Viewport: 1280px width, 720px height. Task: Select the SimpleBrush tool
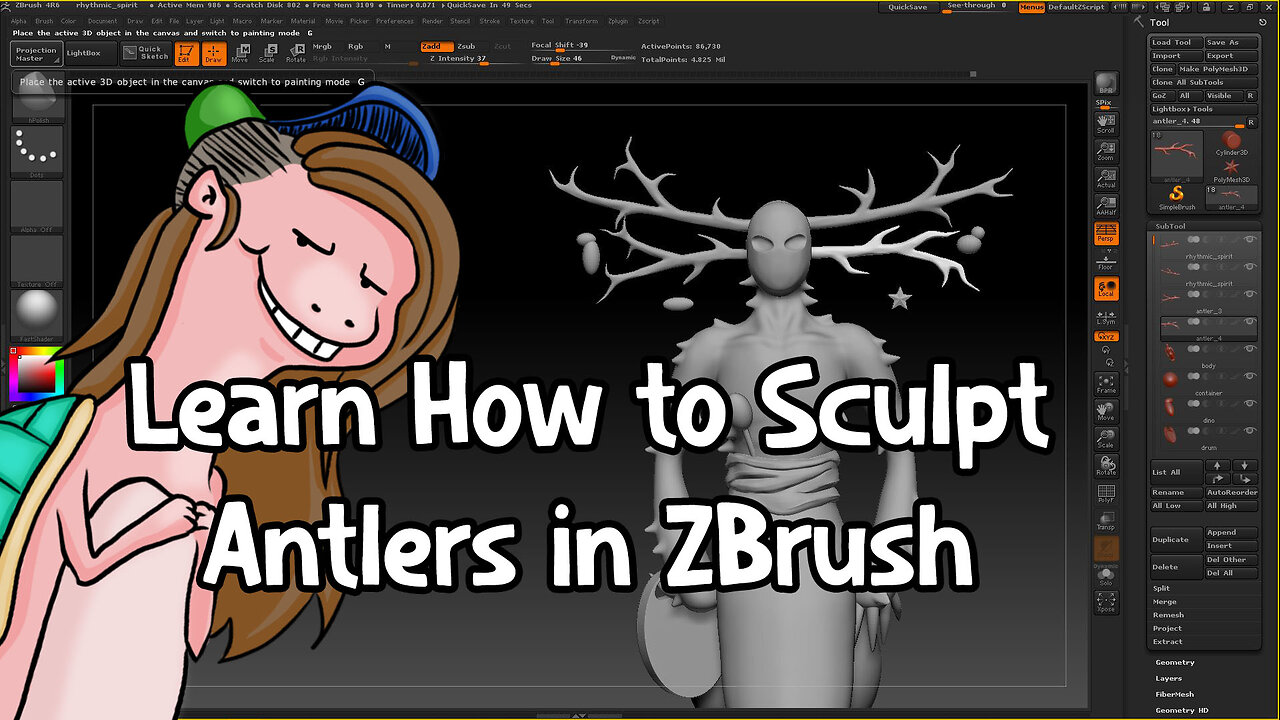pyautogui.click(x=1177, y=197)
